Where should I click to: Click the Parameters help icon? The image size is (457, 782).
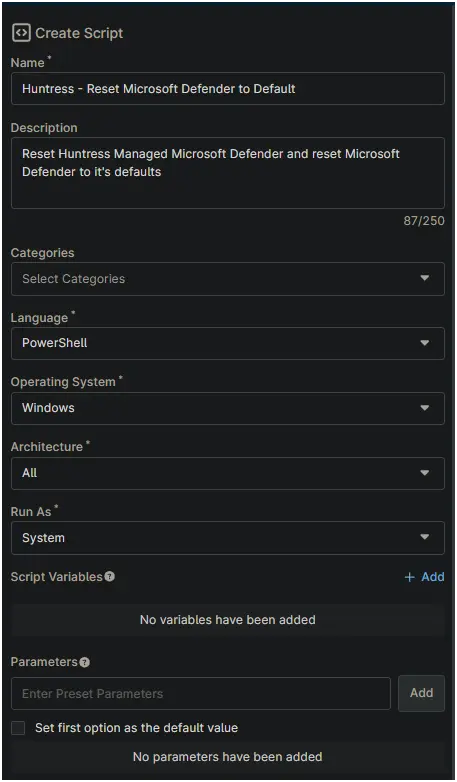tap(85, 662)
